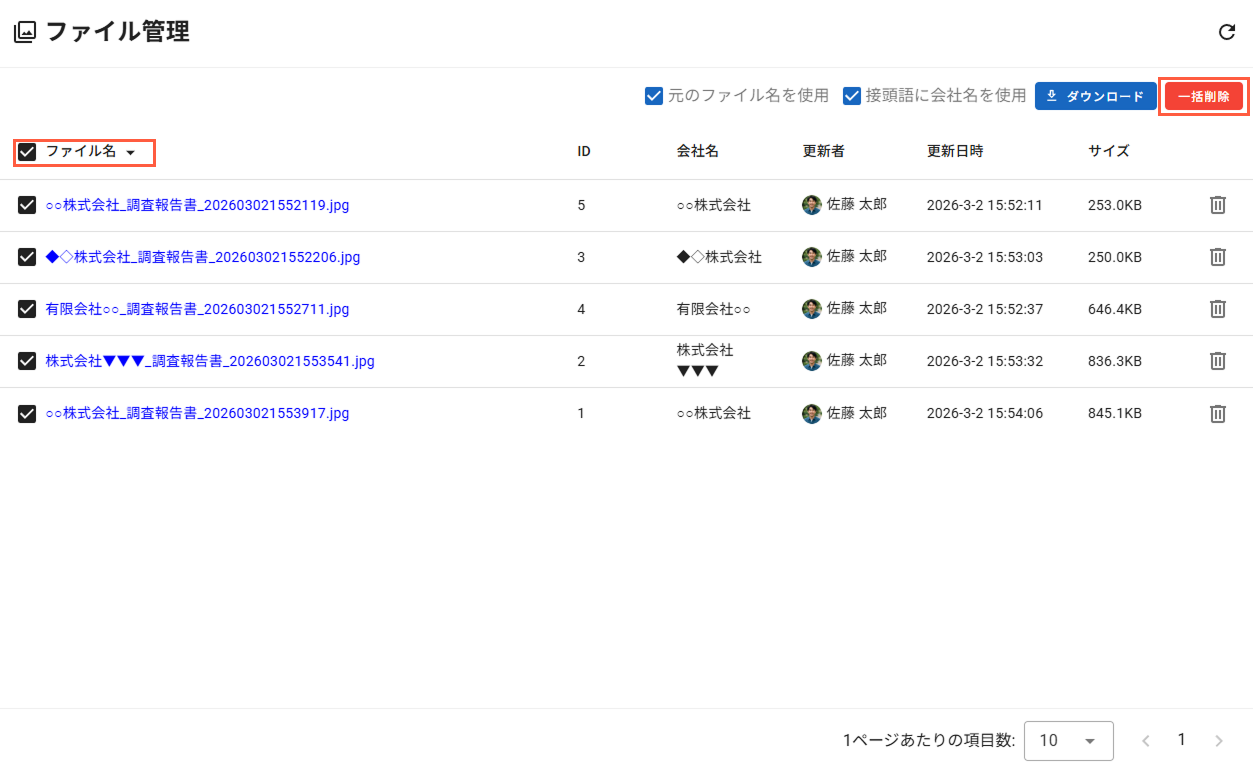Screen dimensions: 1253x762
Task: Go to next page with right chevron
Action: (x=1218, y=741)
